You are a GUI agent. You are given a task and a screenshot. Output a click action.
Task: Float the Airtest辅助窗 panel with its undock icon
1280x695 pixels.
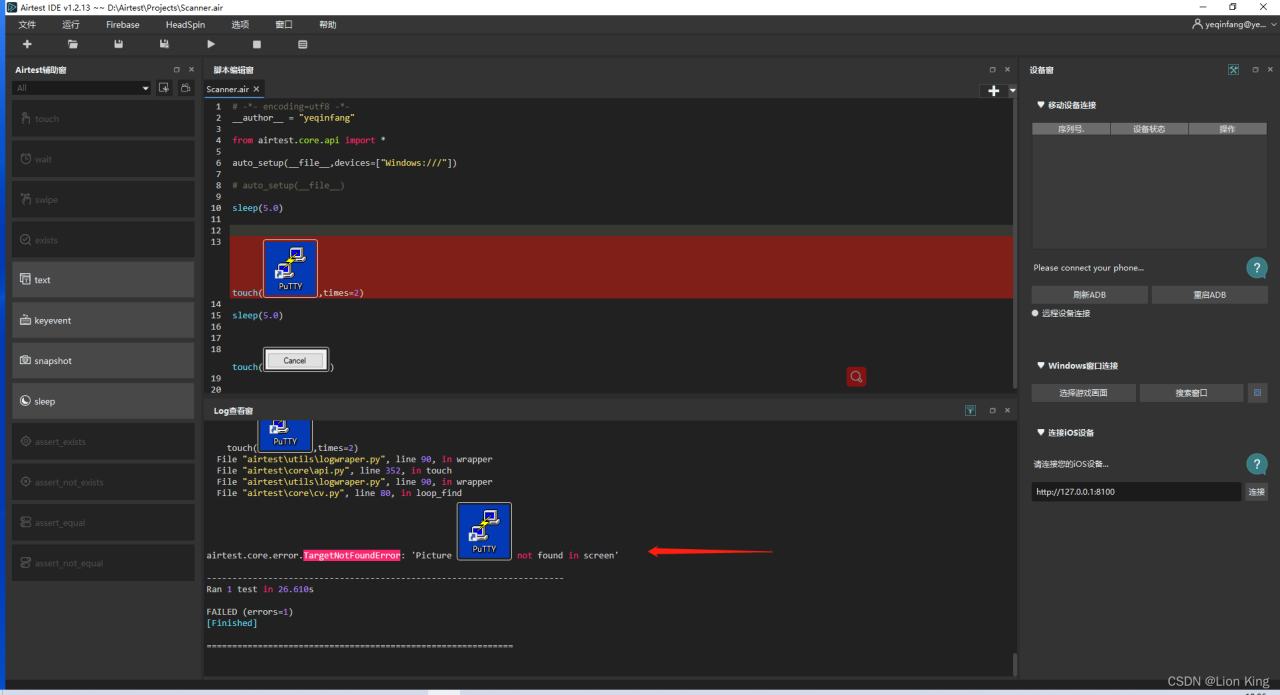(177, 70)
